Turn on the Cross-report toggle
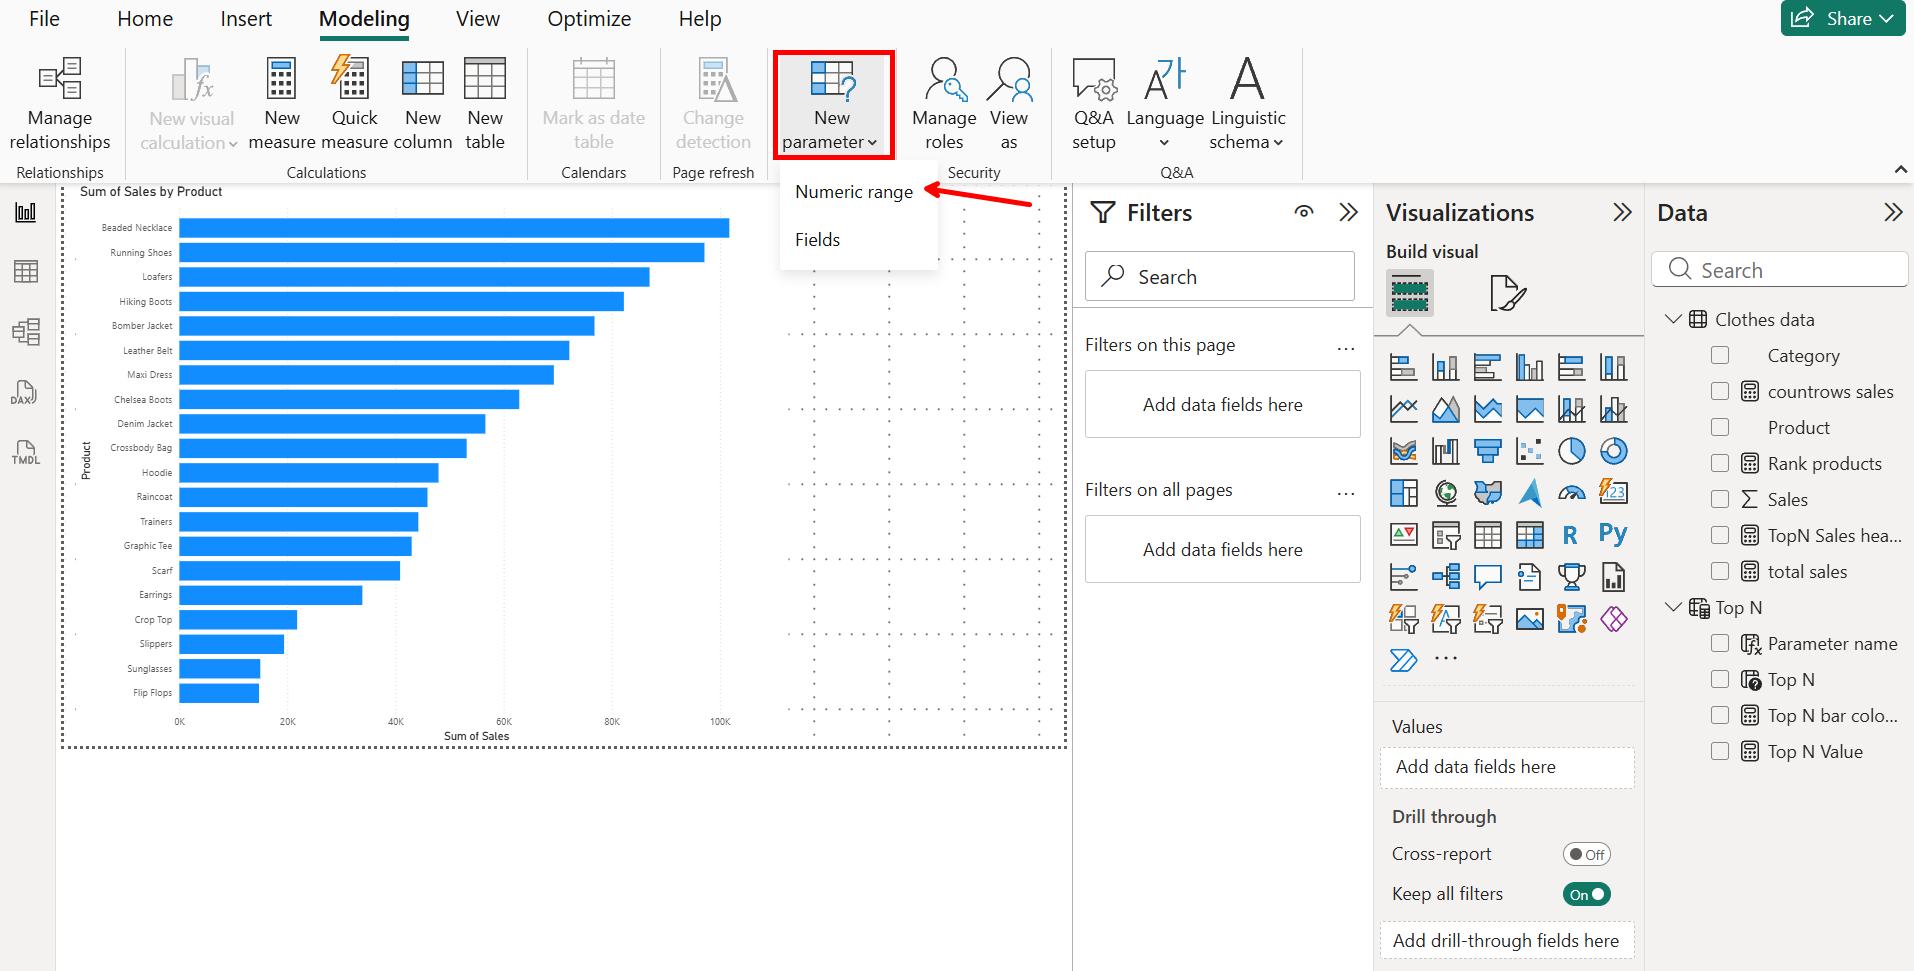1914x971 pixels. click(1586, 854)
